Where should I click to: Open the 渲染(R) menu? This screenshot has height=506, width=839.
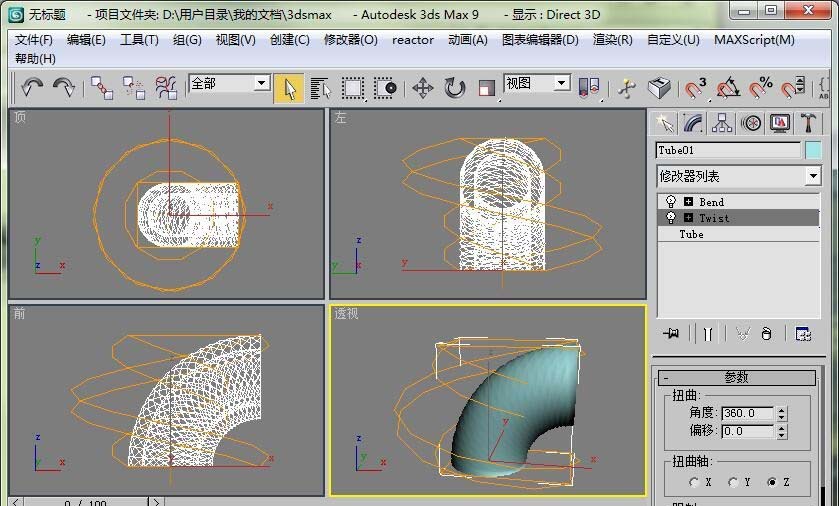click(x=613, y=40)
